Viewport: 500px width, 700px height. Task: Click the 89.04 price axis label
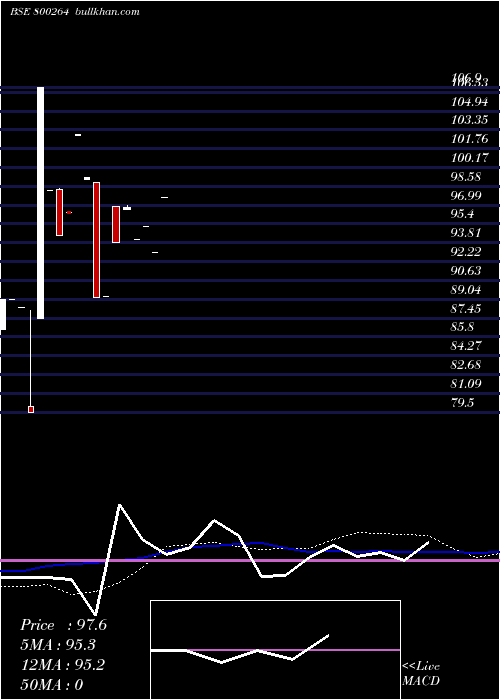pos(466,290)
